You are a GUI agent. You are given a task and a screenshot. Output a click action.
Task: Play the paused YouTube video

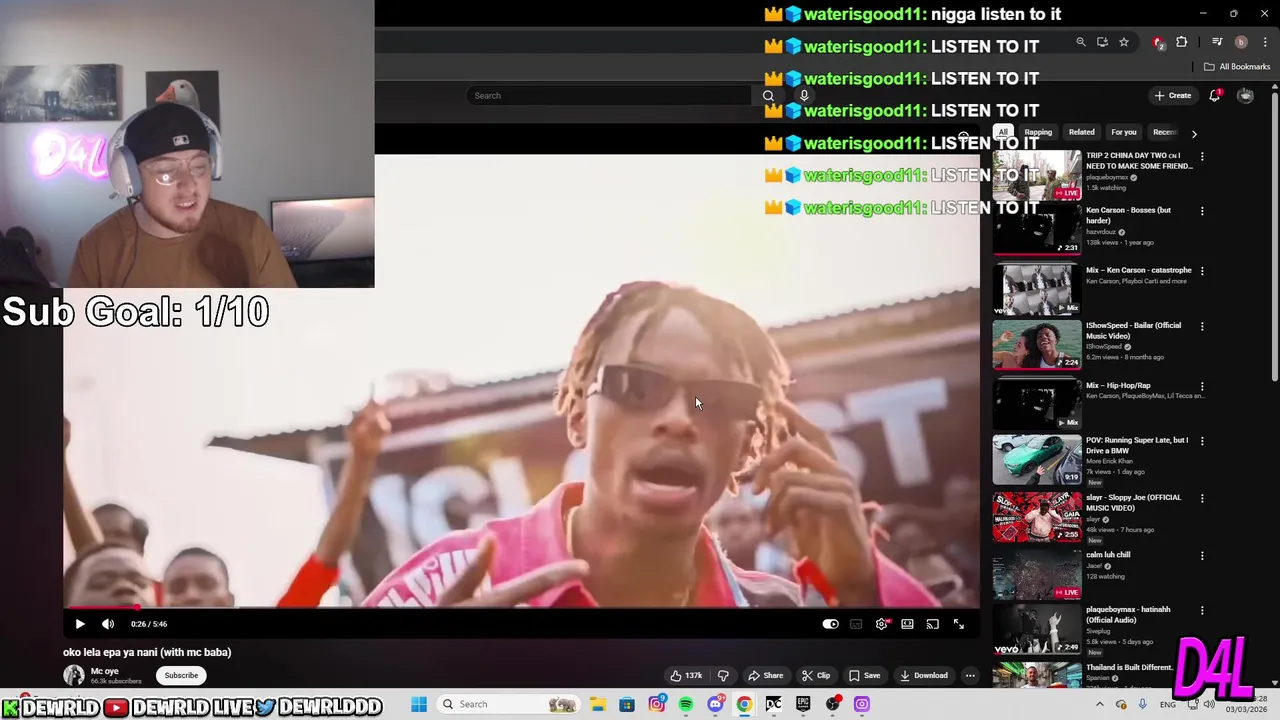pos(80,624)
